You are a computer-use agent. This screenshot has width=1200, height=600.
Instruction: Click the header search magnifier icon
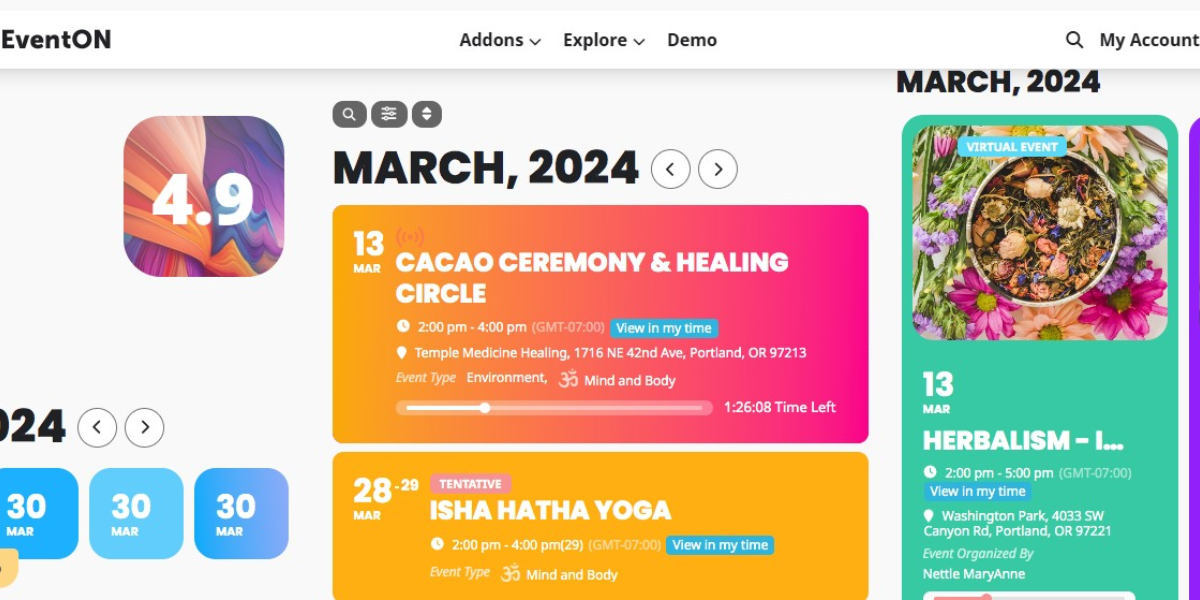[1074, 40]
